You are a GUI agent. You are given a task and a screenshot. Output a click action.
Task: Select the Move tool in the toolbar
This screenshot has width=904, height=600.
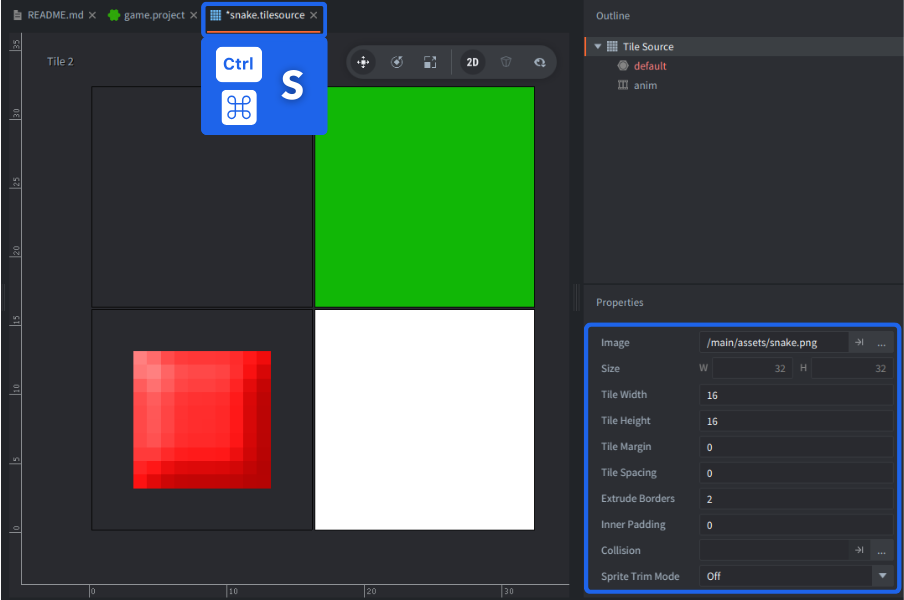point(363,61)
